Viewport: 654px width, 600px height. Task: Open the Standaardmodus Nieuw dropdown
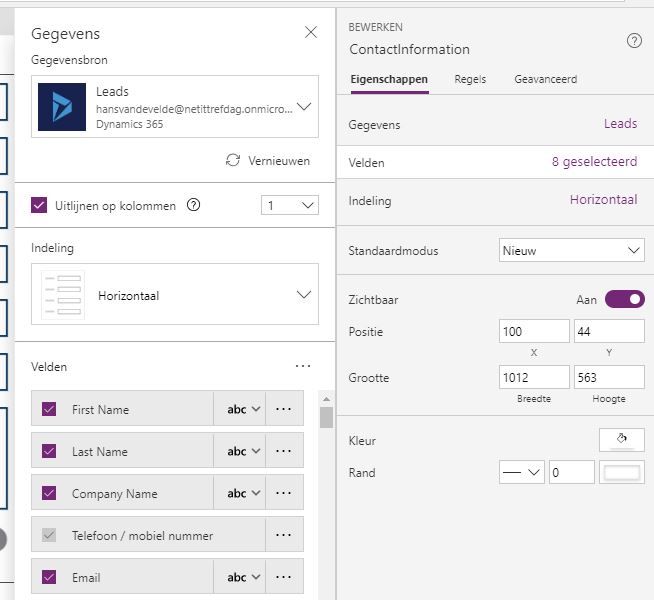click(572, 250)
